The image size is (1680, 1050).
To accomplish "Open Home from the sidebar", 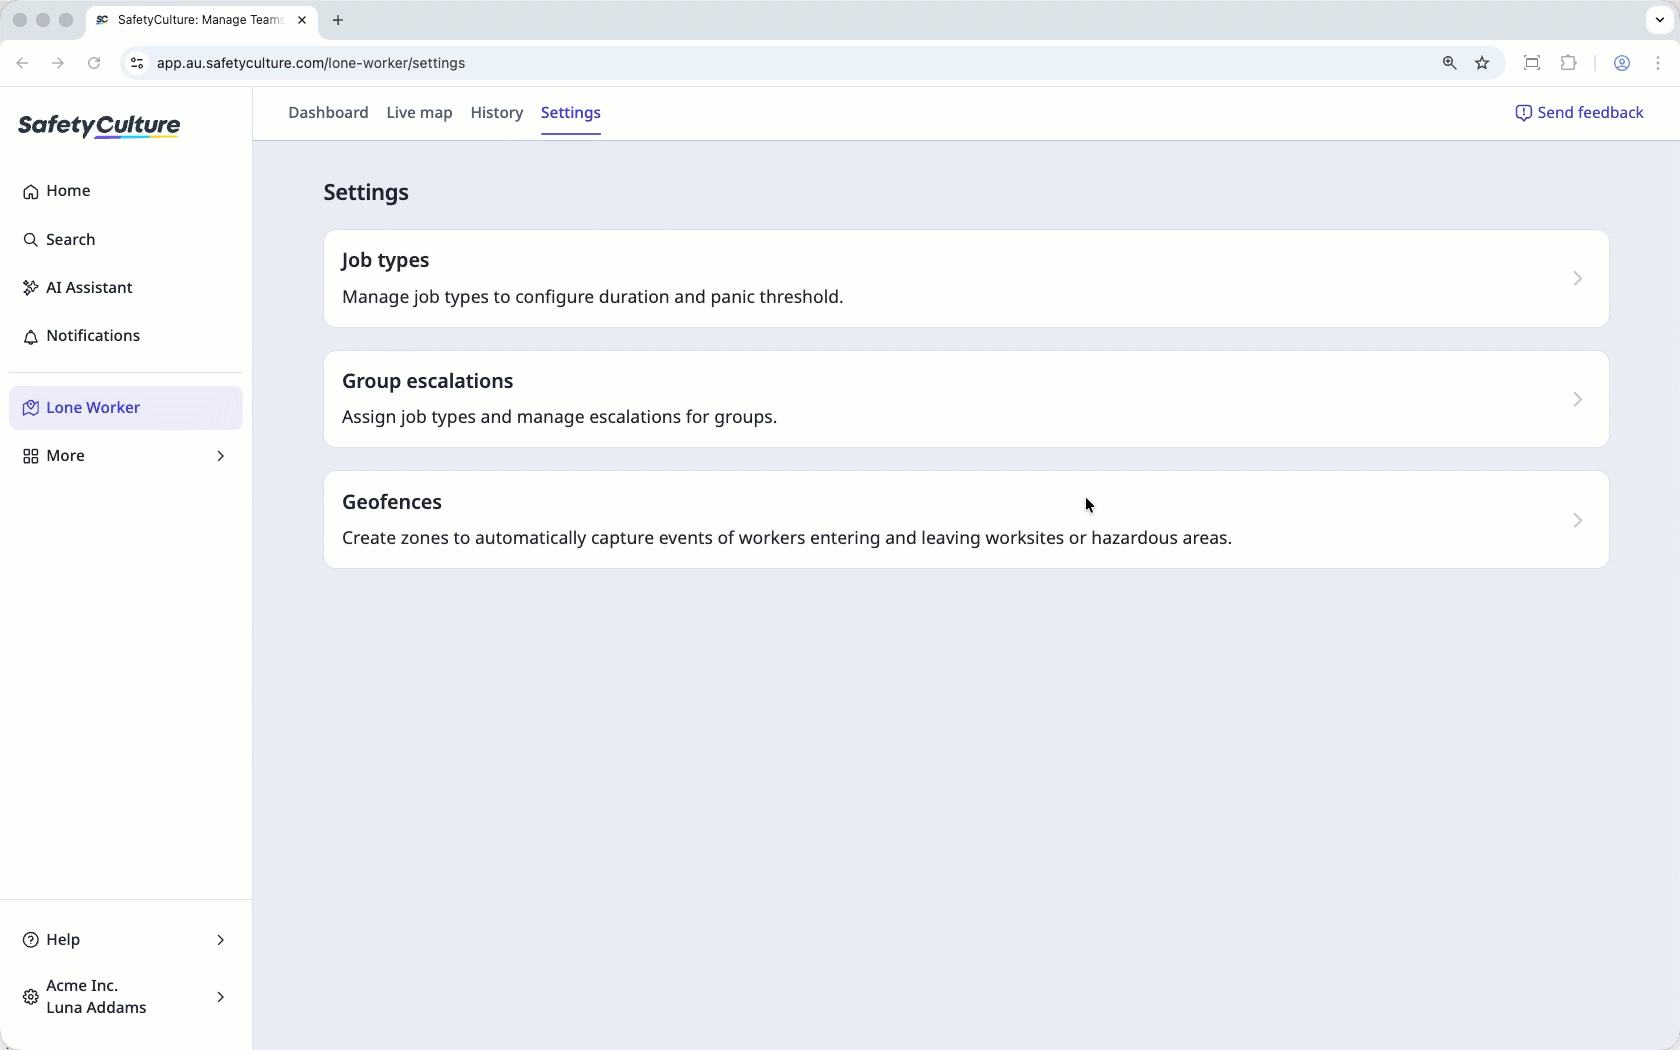I will pos(126,191).
